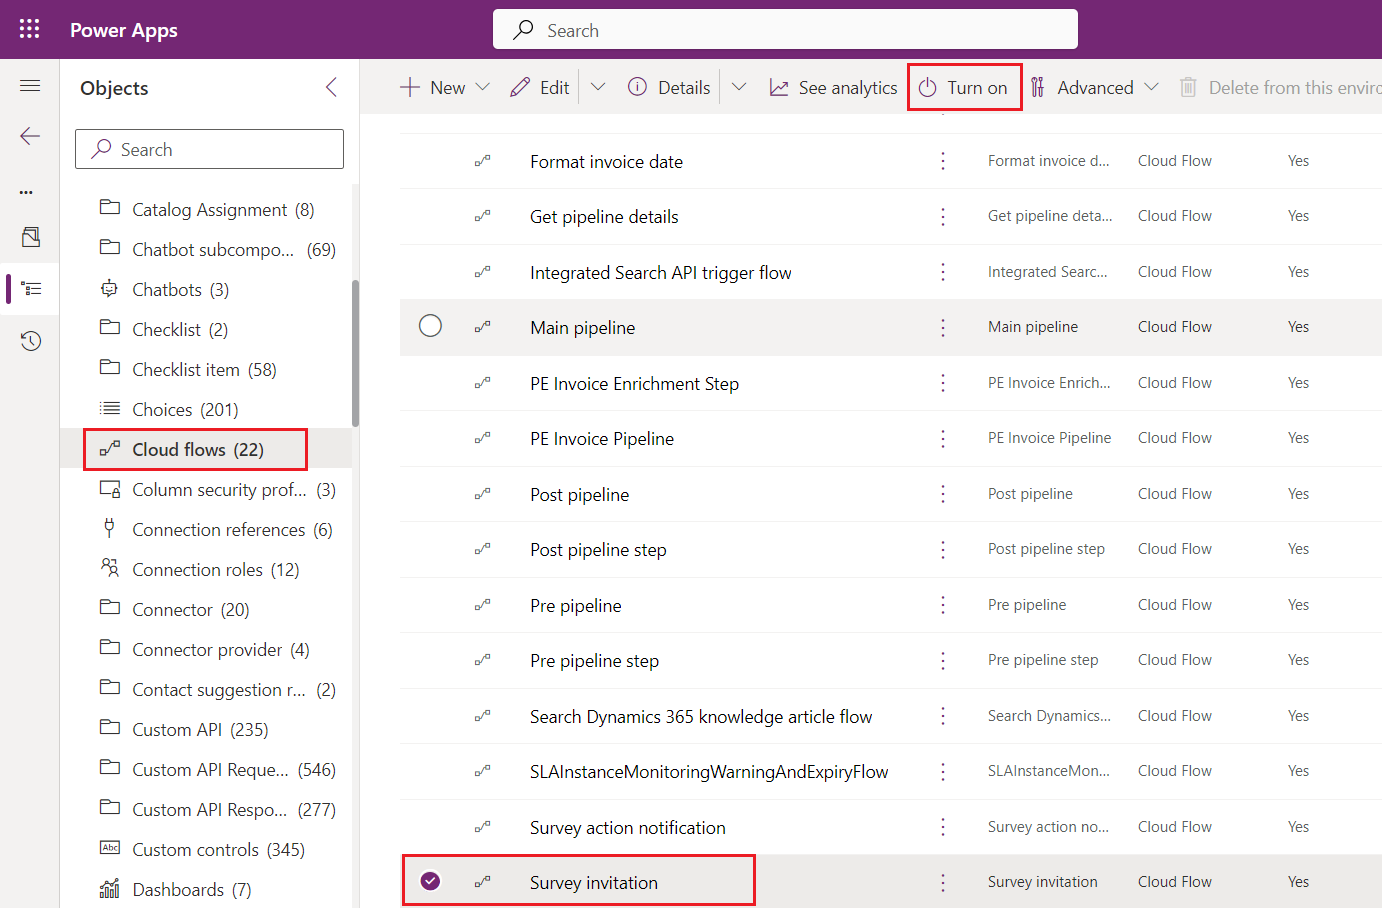Open more options for Survey action notification
Image resolution: width=1382 pixels, height=908 pixels.
tap(943, 827)
